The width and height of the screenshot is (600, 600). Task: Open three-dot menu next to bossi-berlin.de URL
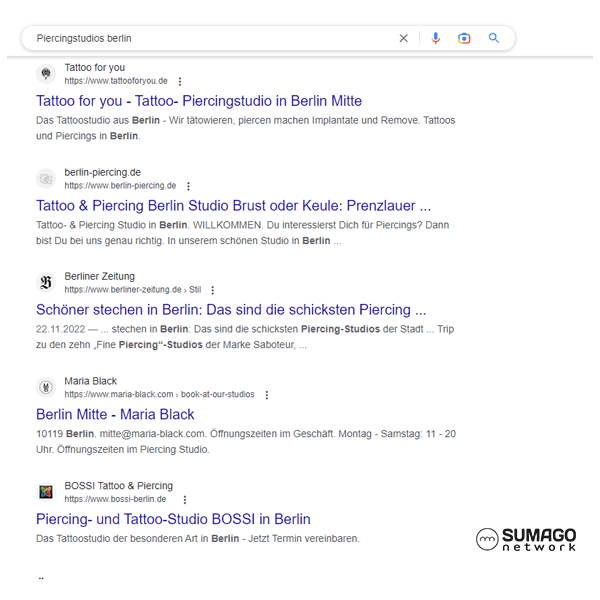[185, 499]
